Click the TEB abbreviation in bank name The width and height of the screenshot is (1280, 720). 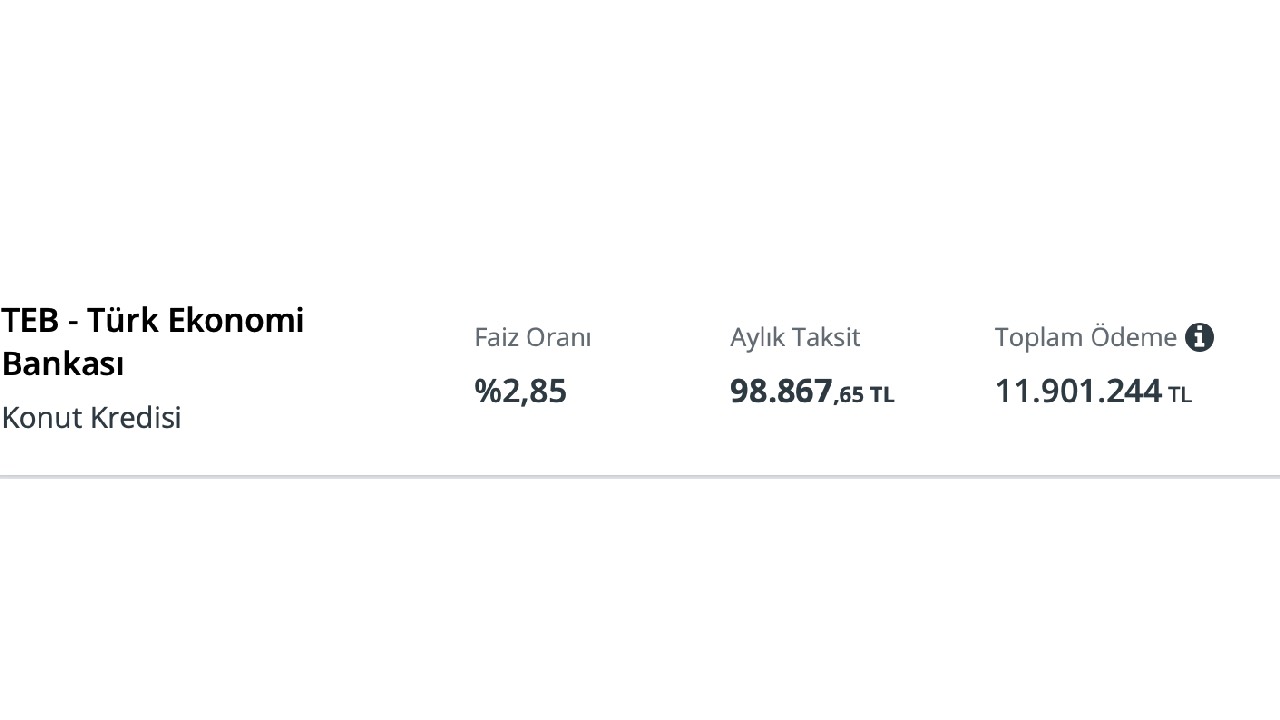pos(30,321)
